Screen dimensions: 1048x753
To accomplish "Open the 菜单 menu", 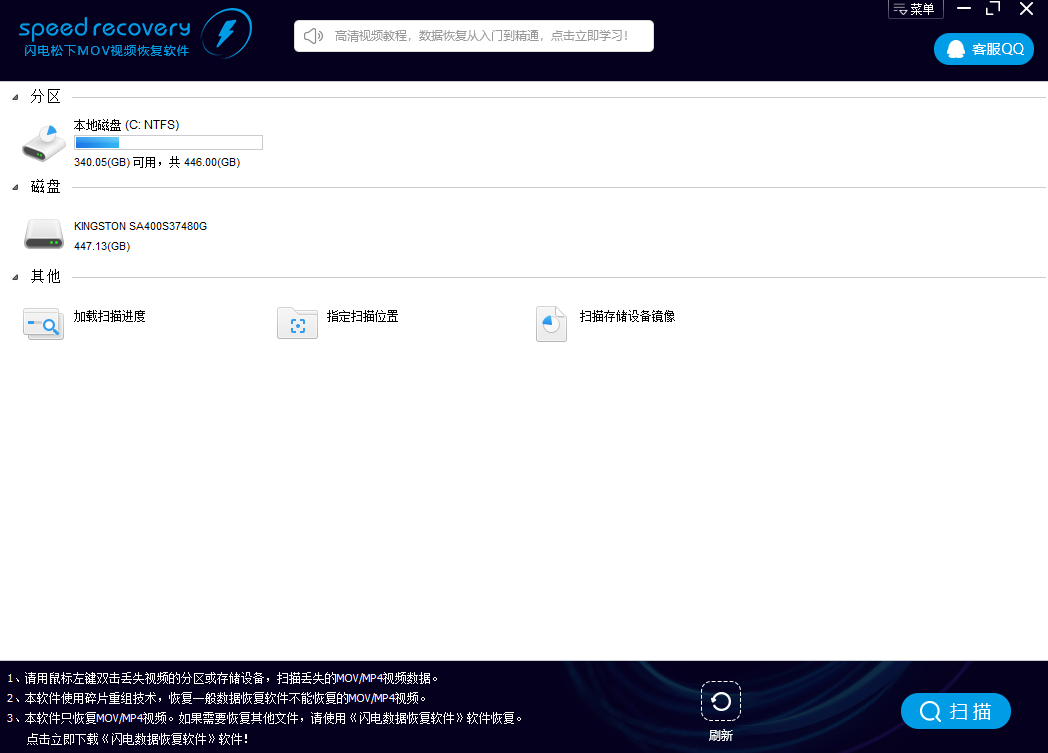I will click(x=915, y=9).
